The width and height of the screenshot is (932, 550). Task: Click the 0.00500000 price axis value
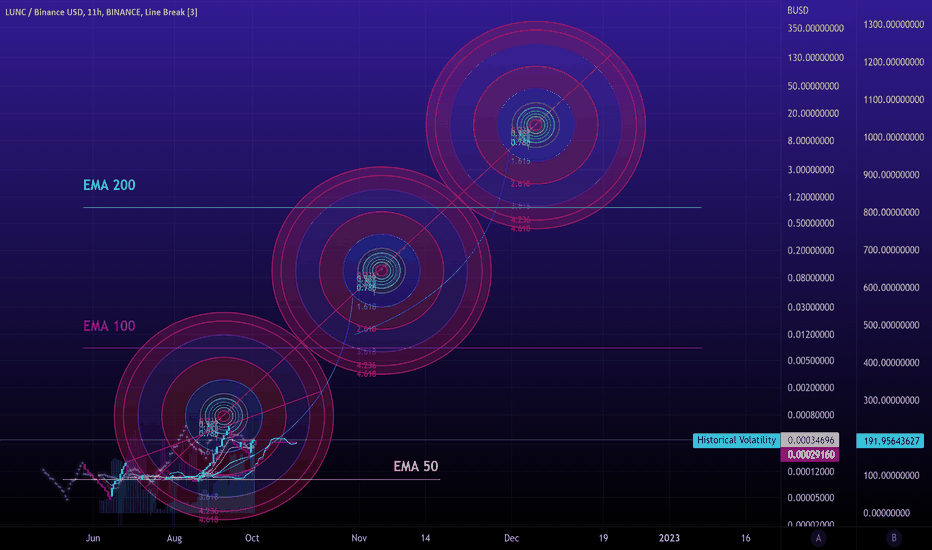(x=811, y=361)
